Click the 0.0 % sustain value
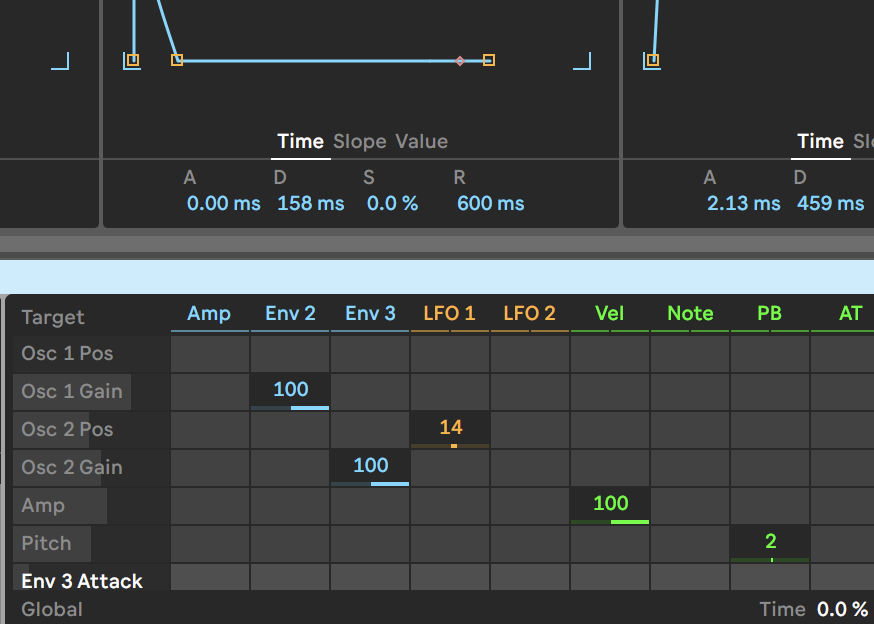This screenshot has width=874, height=624. tap(392, 203)
